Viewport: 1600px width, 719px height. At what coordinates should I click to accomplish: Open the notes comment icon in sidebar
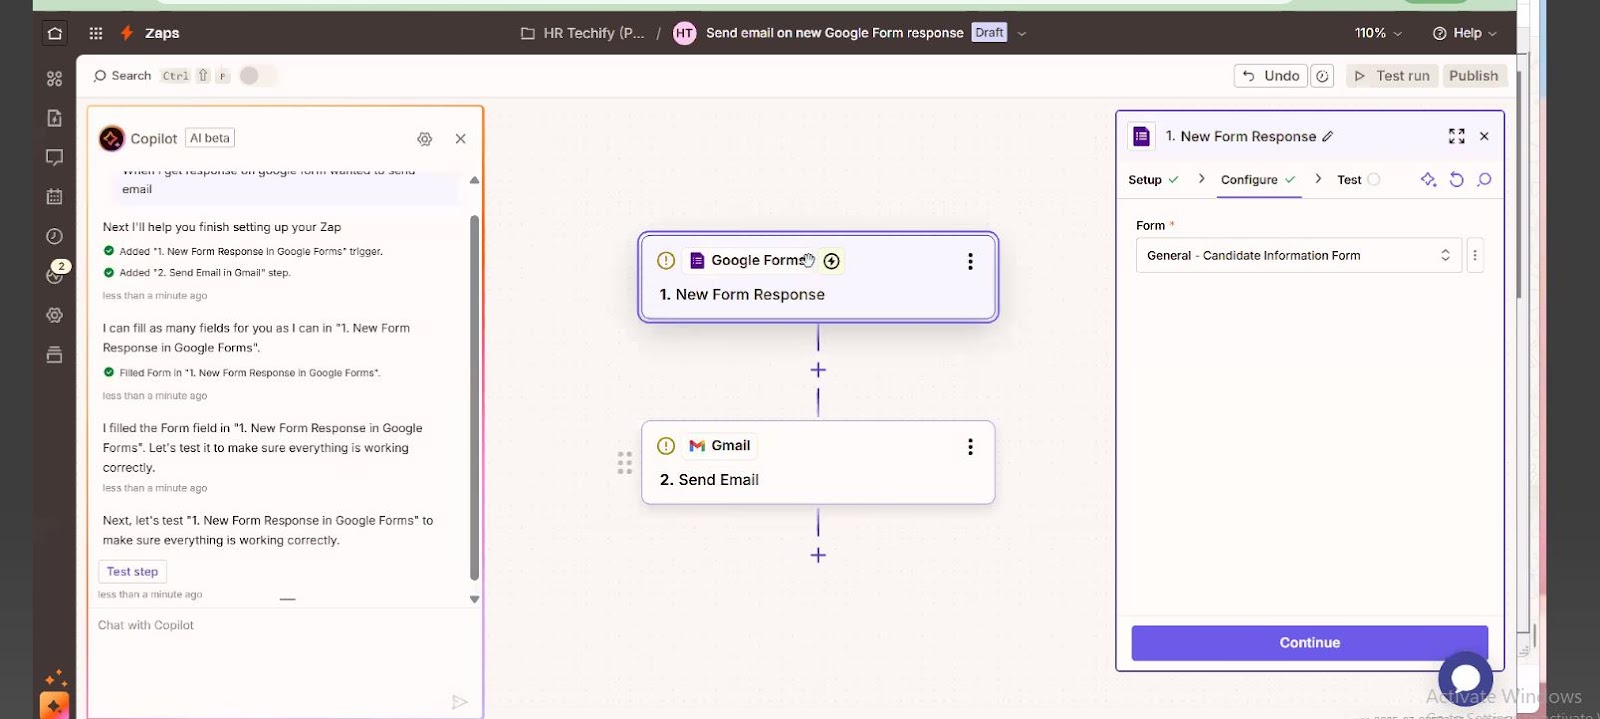point(55,157)
